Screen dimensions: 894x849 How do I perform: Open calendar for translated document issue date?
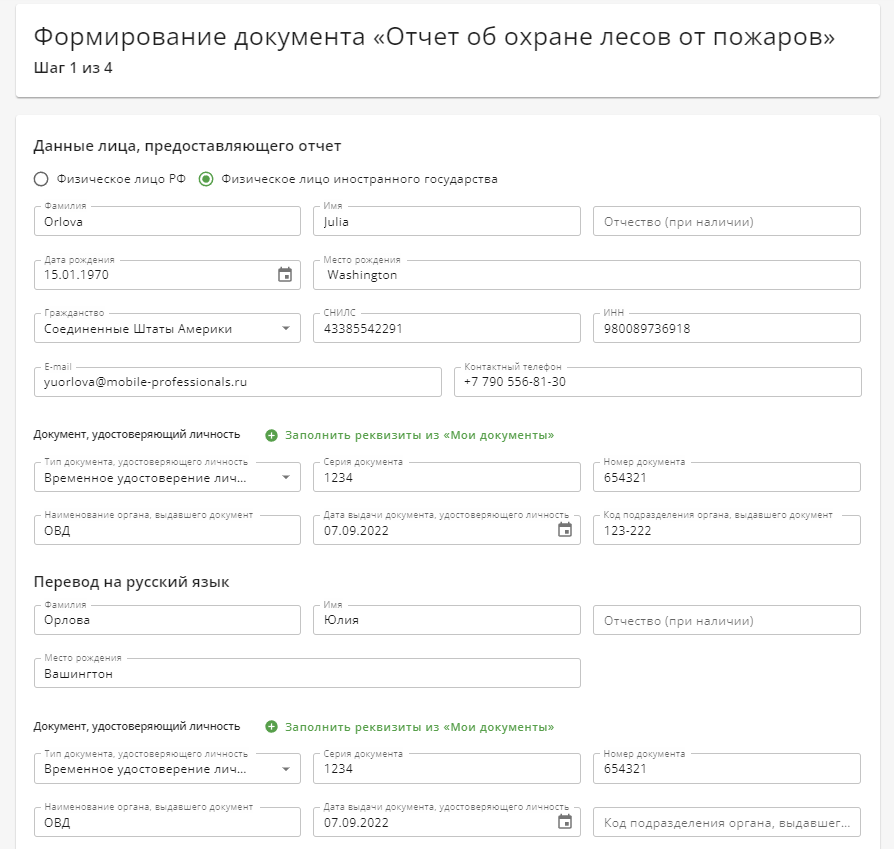(564, 822)
